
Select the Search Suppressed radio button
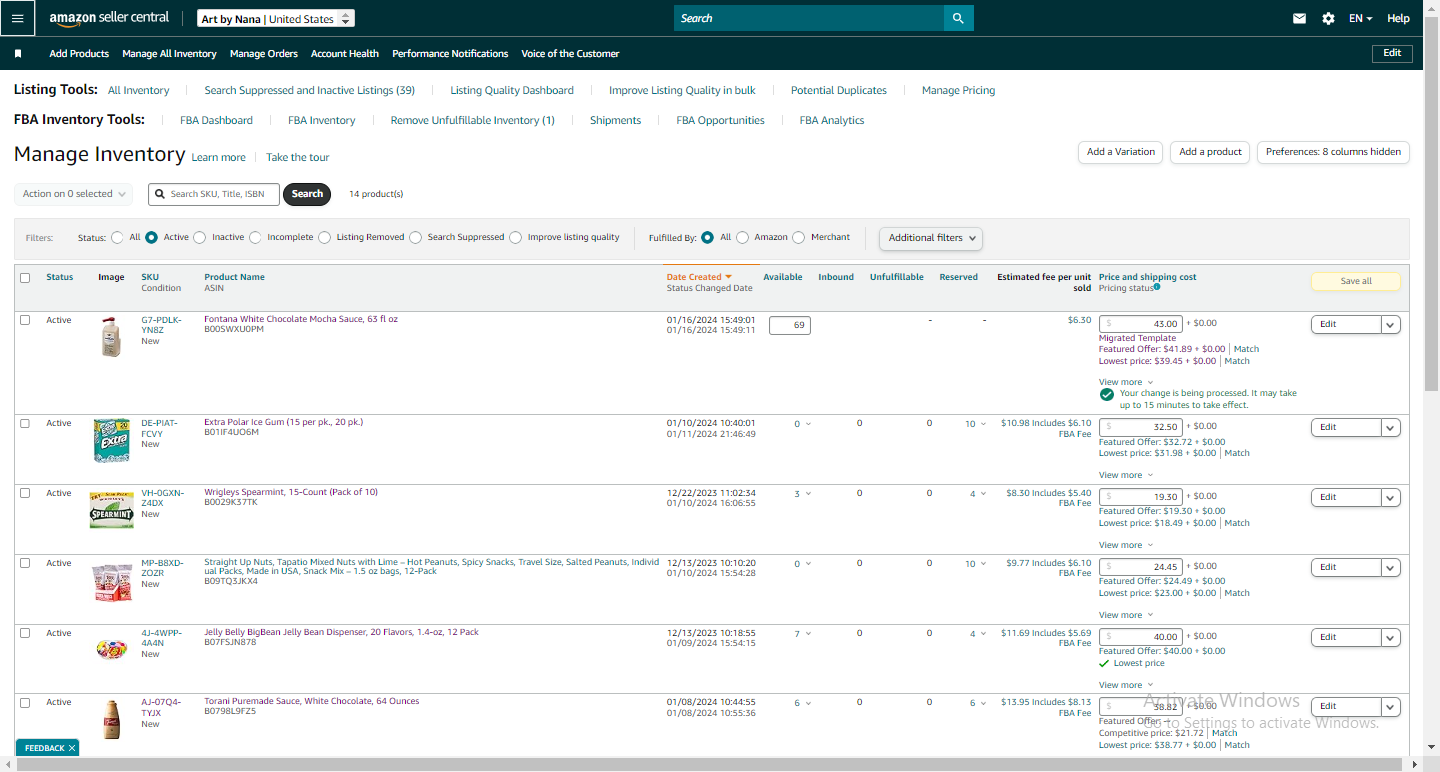click(416, 238)
